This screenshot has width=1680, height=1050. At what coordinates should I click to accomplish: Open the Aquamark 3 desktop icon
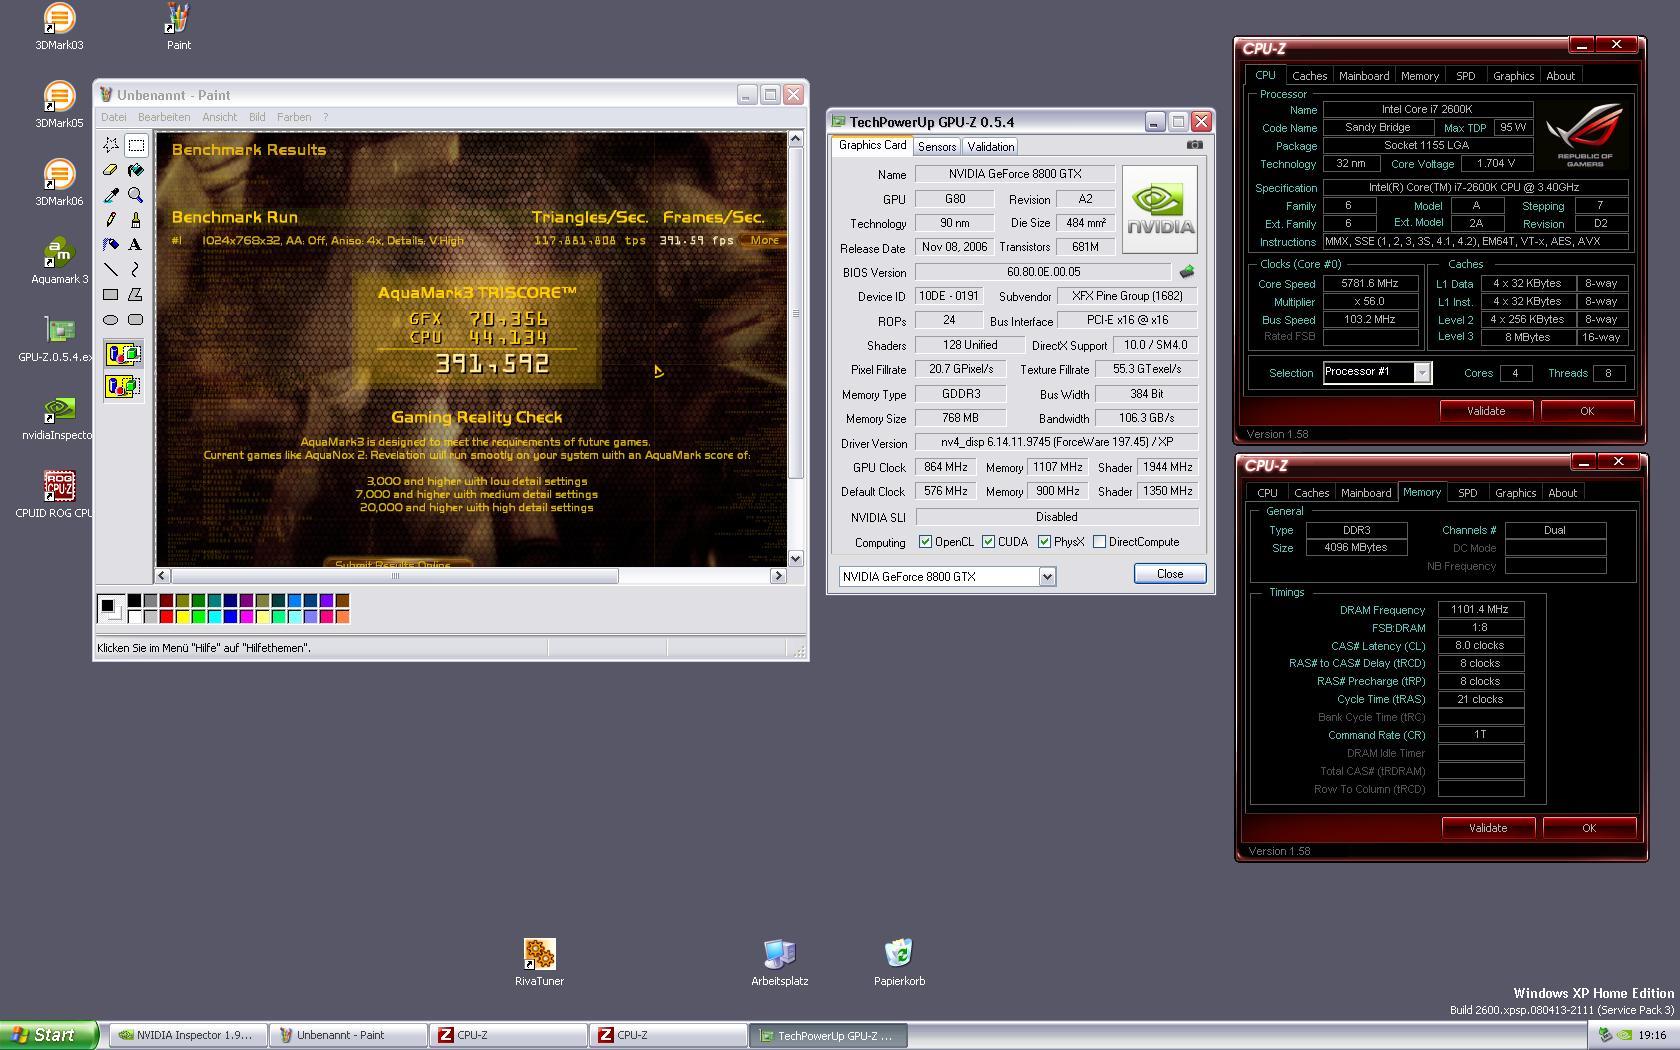coord(59,261)
